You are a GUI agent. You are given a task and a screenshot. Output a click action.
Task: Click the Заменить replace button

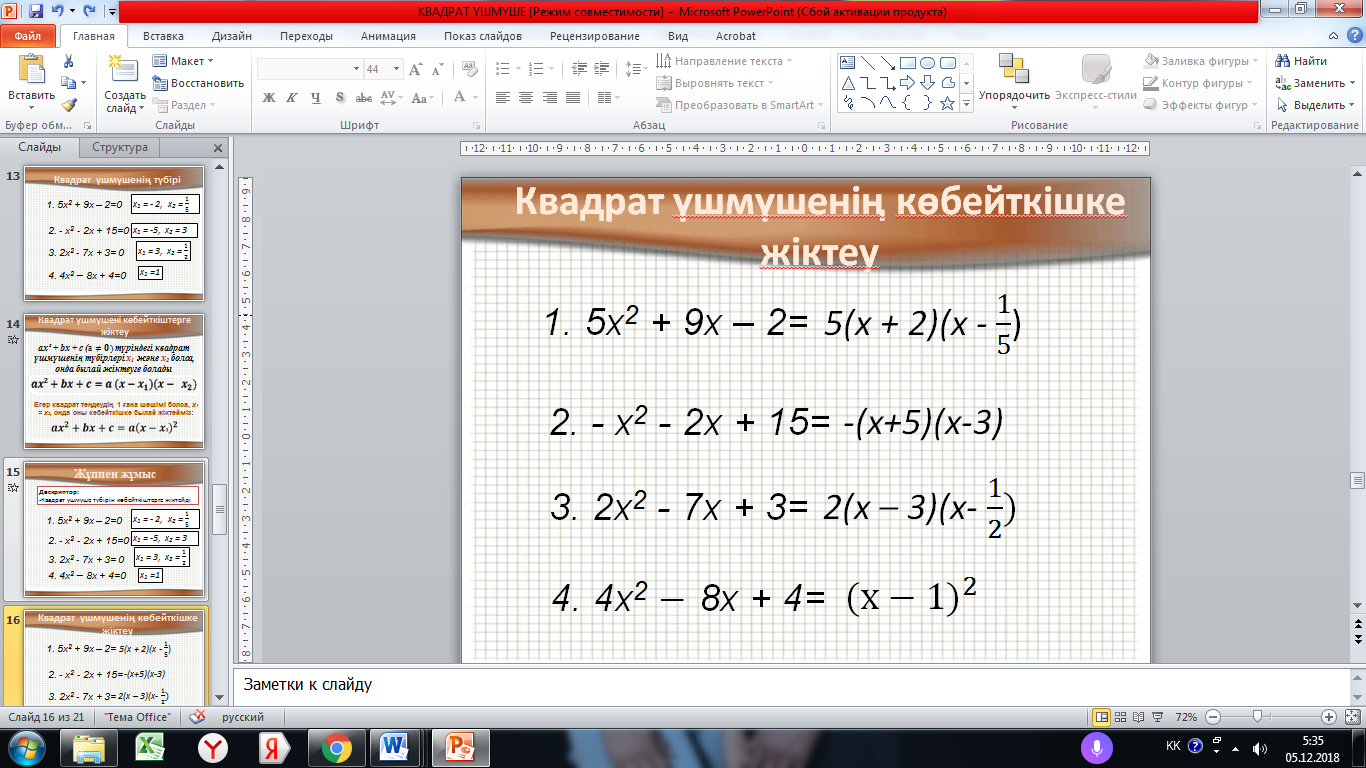1316,83
